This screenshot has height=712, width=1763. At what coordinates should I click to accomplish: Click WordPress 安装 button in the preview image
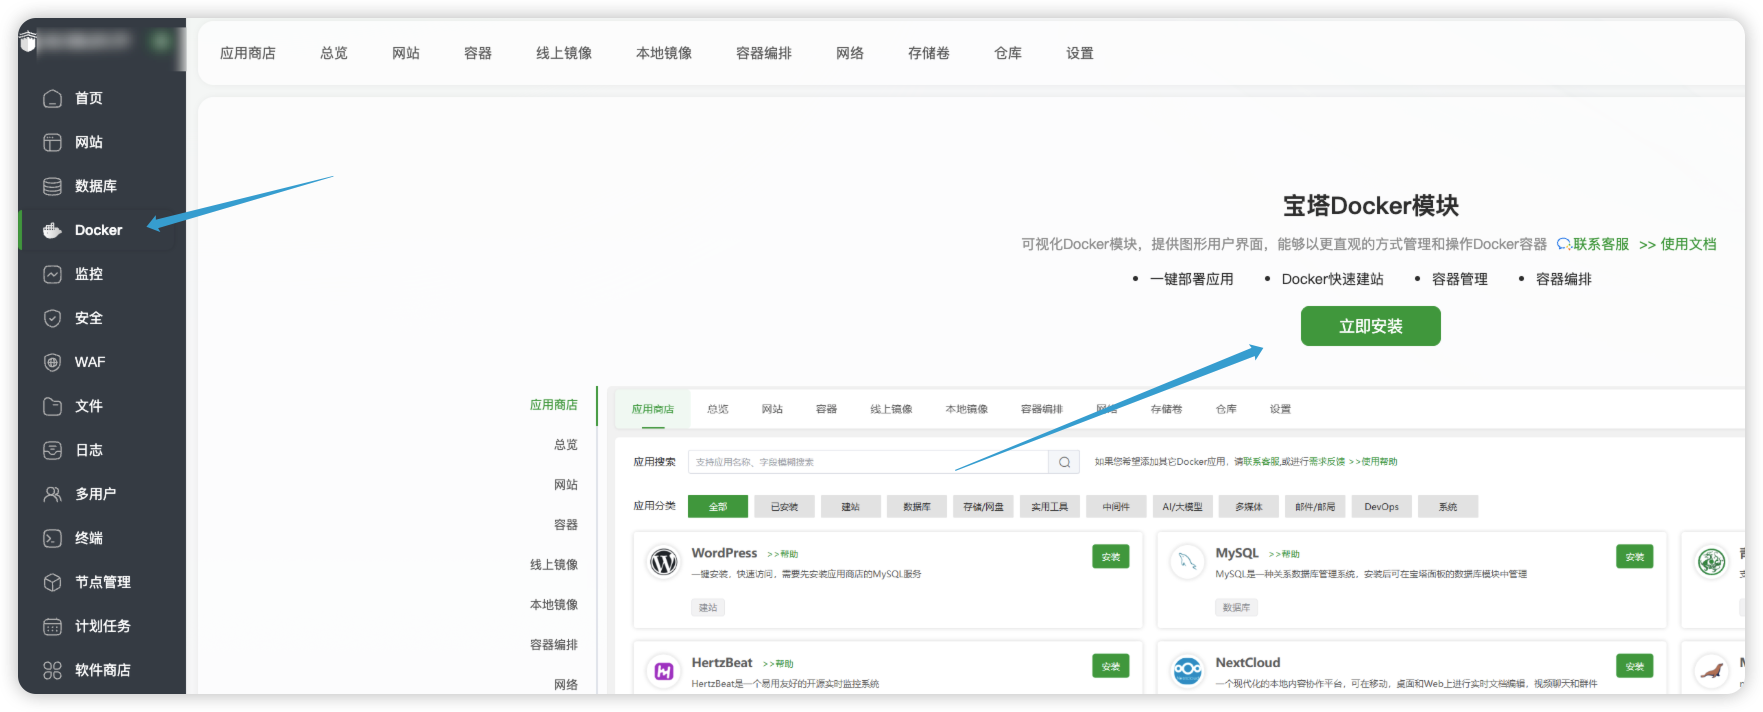click(1110, 557)
